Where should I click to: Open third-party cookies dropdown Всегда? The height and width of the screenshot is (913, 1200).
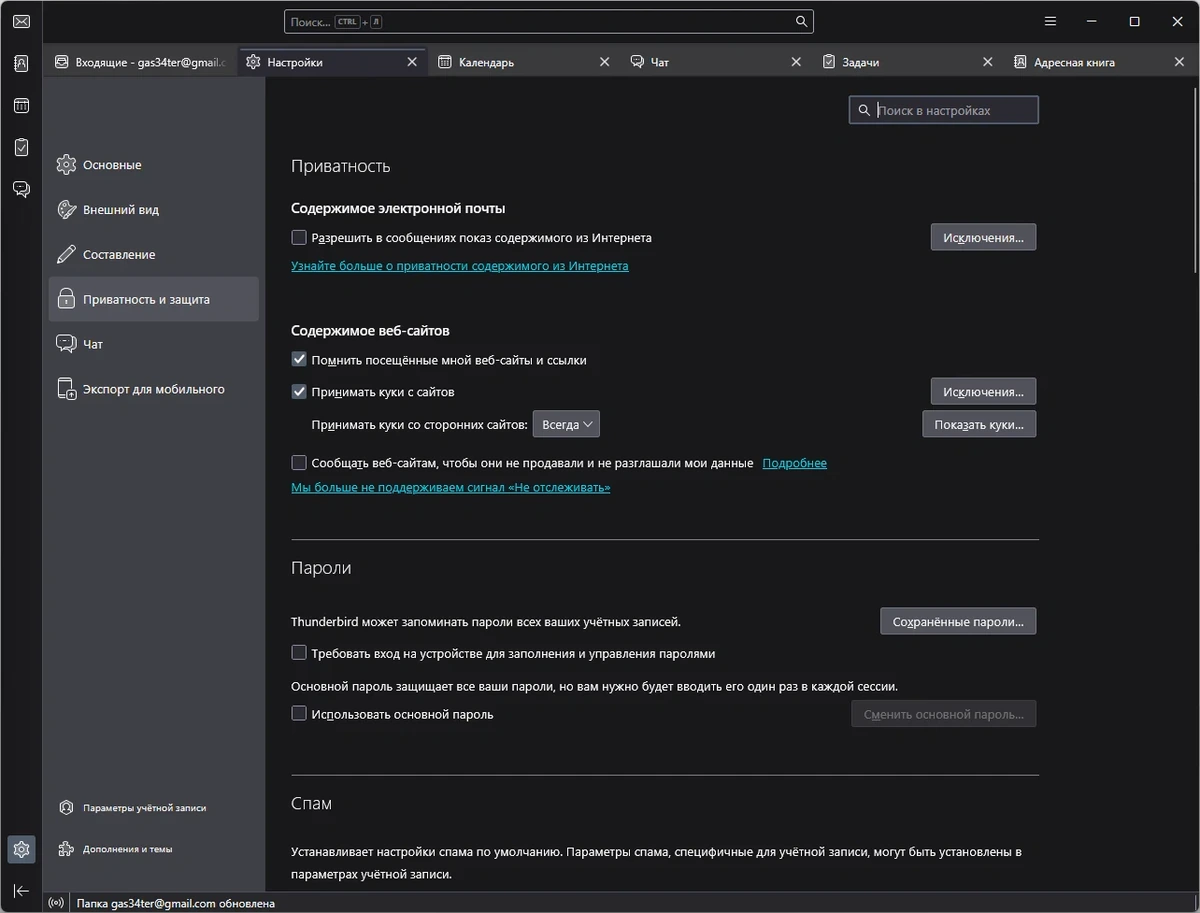point(566,424)
